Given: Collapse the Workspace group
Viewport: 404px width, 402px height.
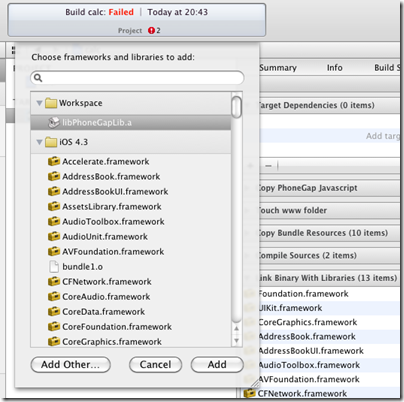Looking at the screenshot, I should point(39,103).
